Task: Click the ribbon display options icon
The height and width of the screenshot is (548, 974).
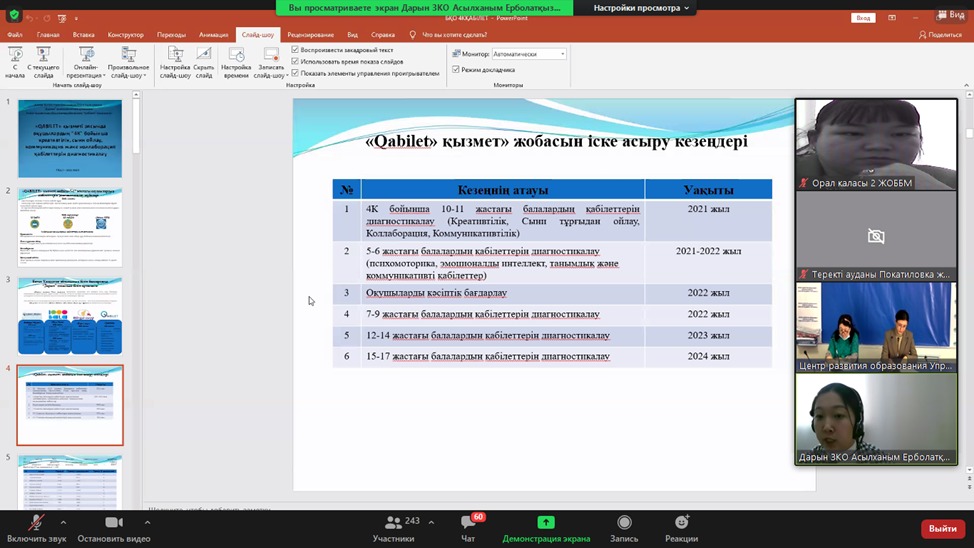Action: (x=892, y=18)
